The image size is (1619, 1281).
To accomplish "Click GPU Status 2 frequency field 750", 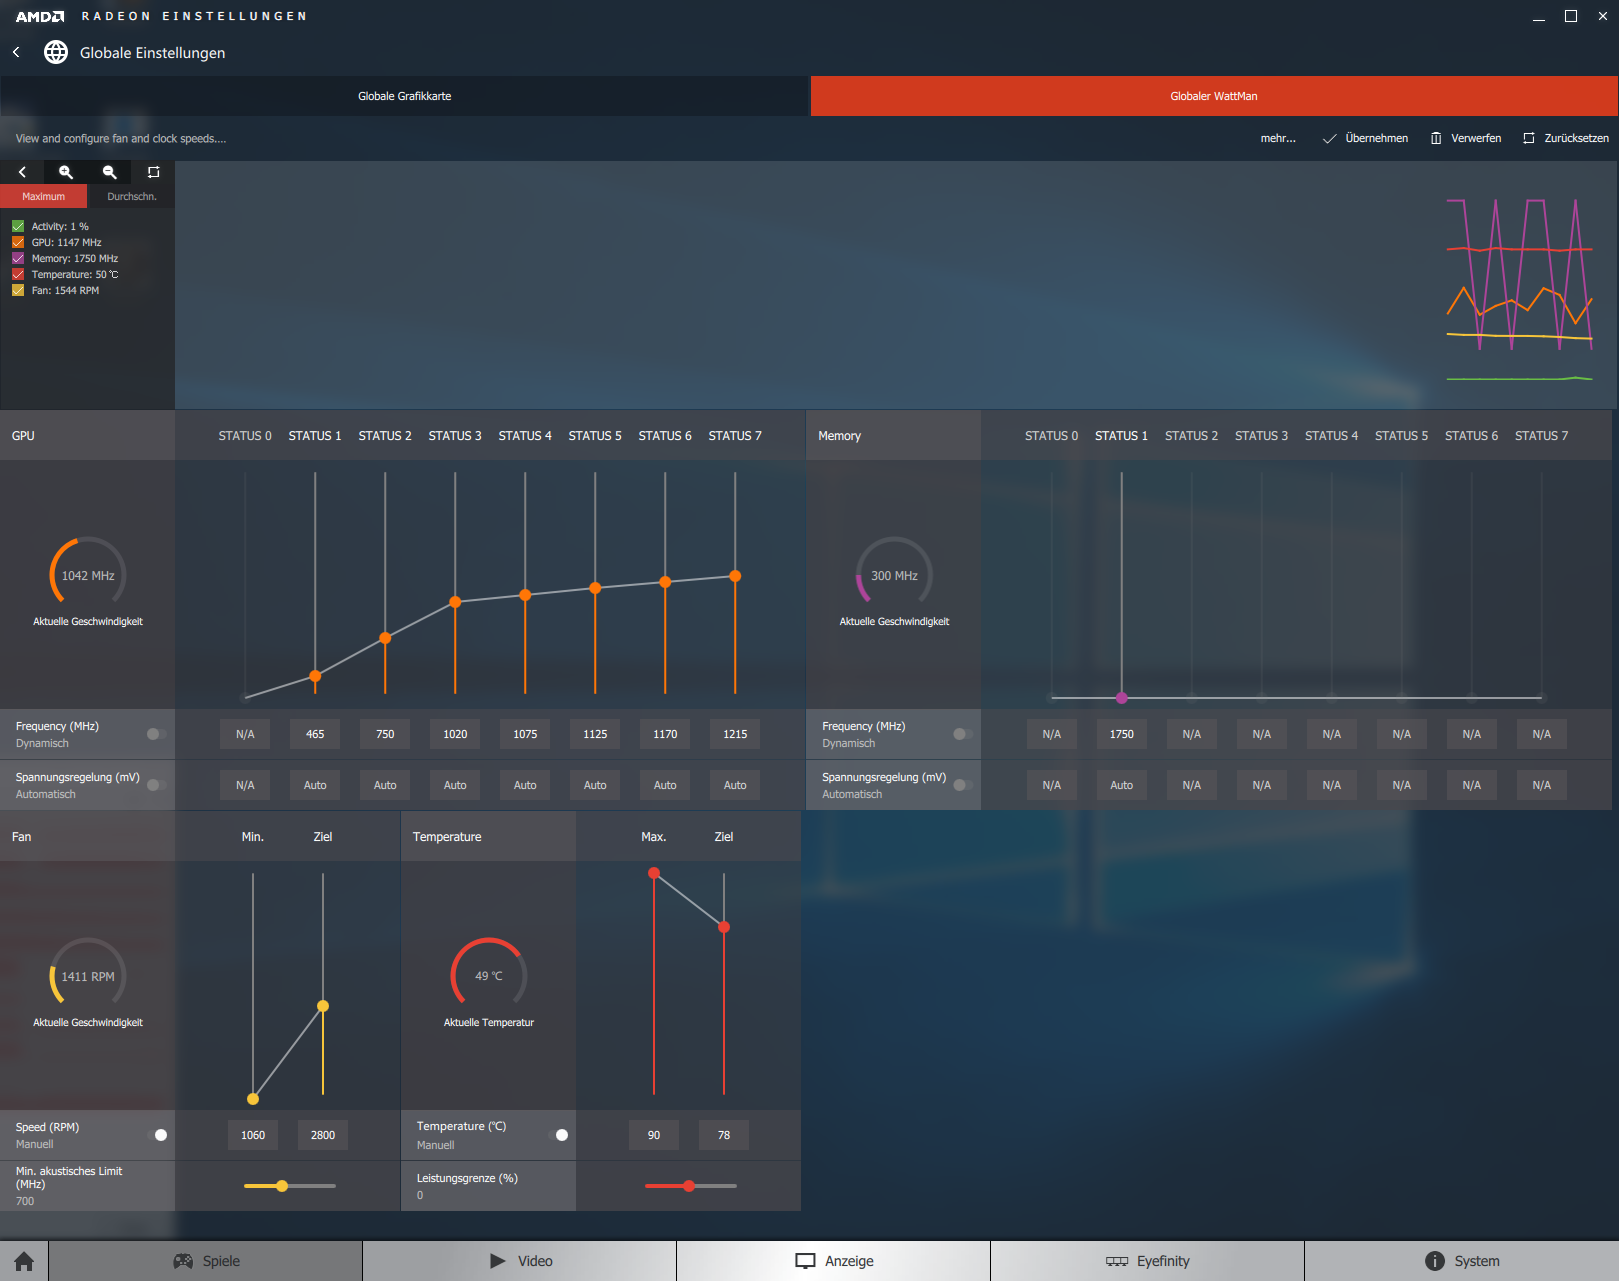I will pyautogui.click(x=385, y=734).
